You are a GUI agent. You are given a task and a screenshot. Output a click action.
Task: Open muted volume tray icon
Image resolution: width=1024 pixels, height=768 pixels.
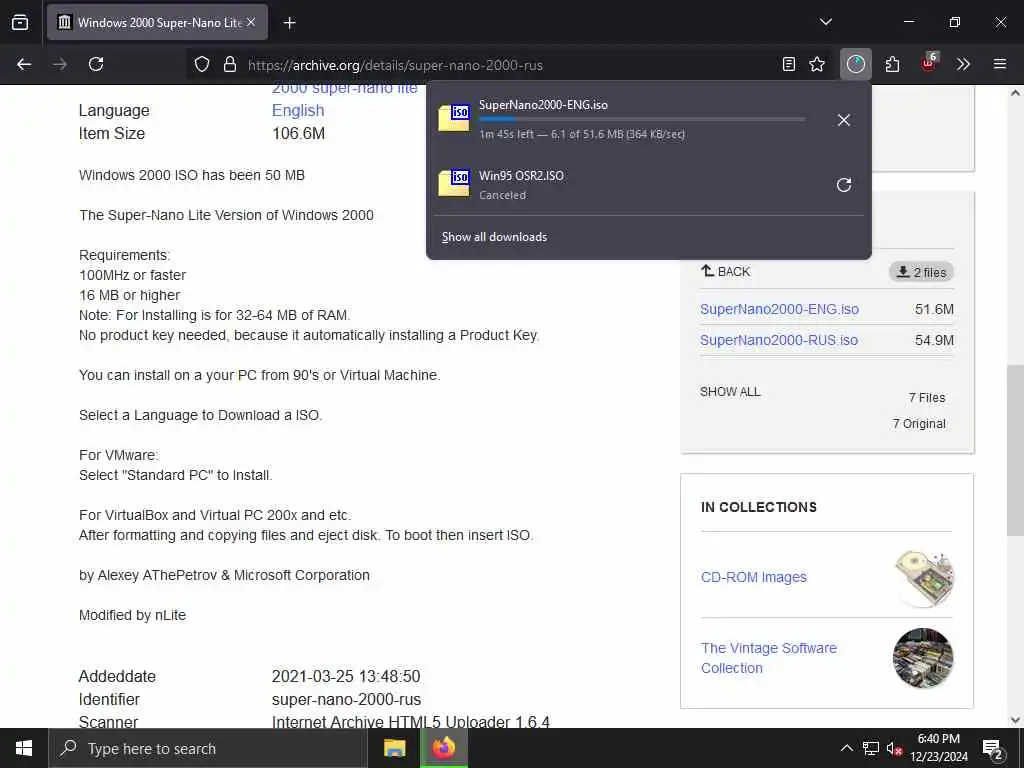(894, 748)
